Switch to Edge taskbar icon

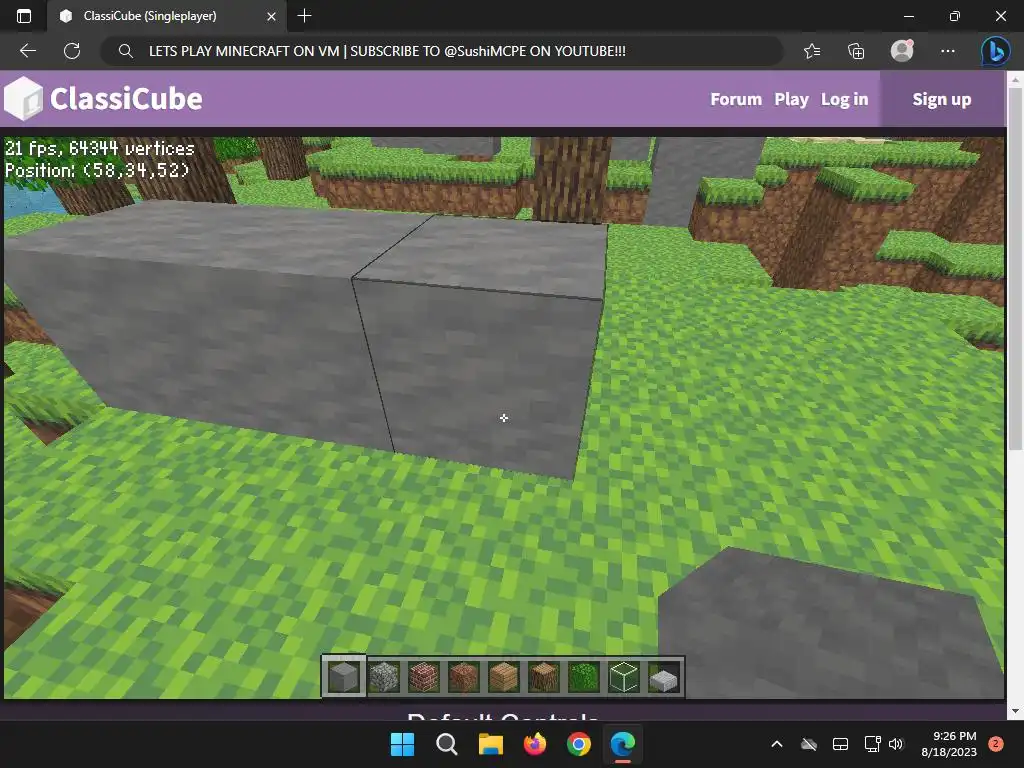tap(622, 744)
